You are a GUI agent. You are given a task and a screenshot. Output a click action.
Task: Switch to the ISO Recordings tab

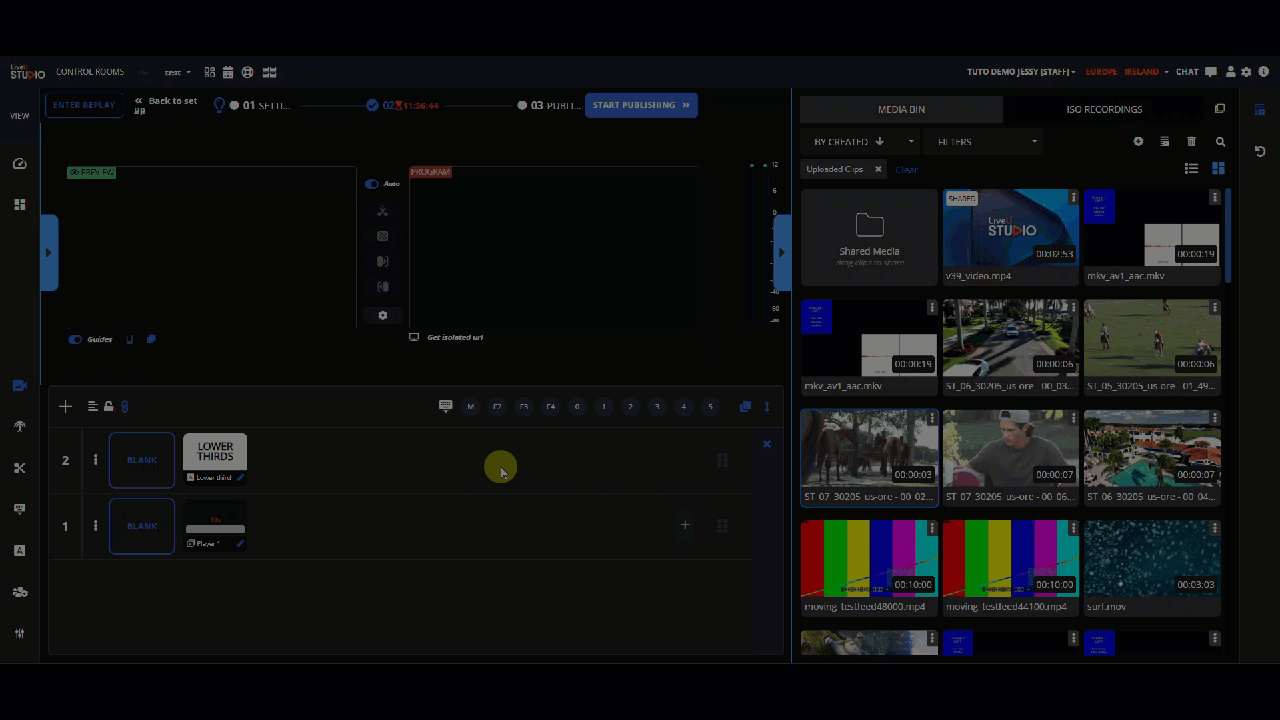1104,109
